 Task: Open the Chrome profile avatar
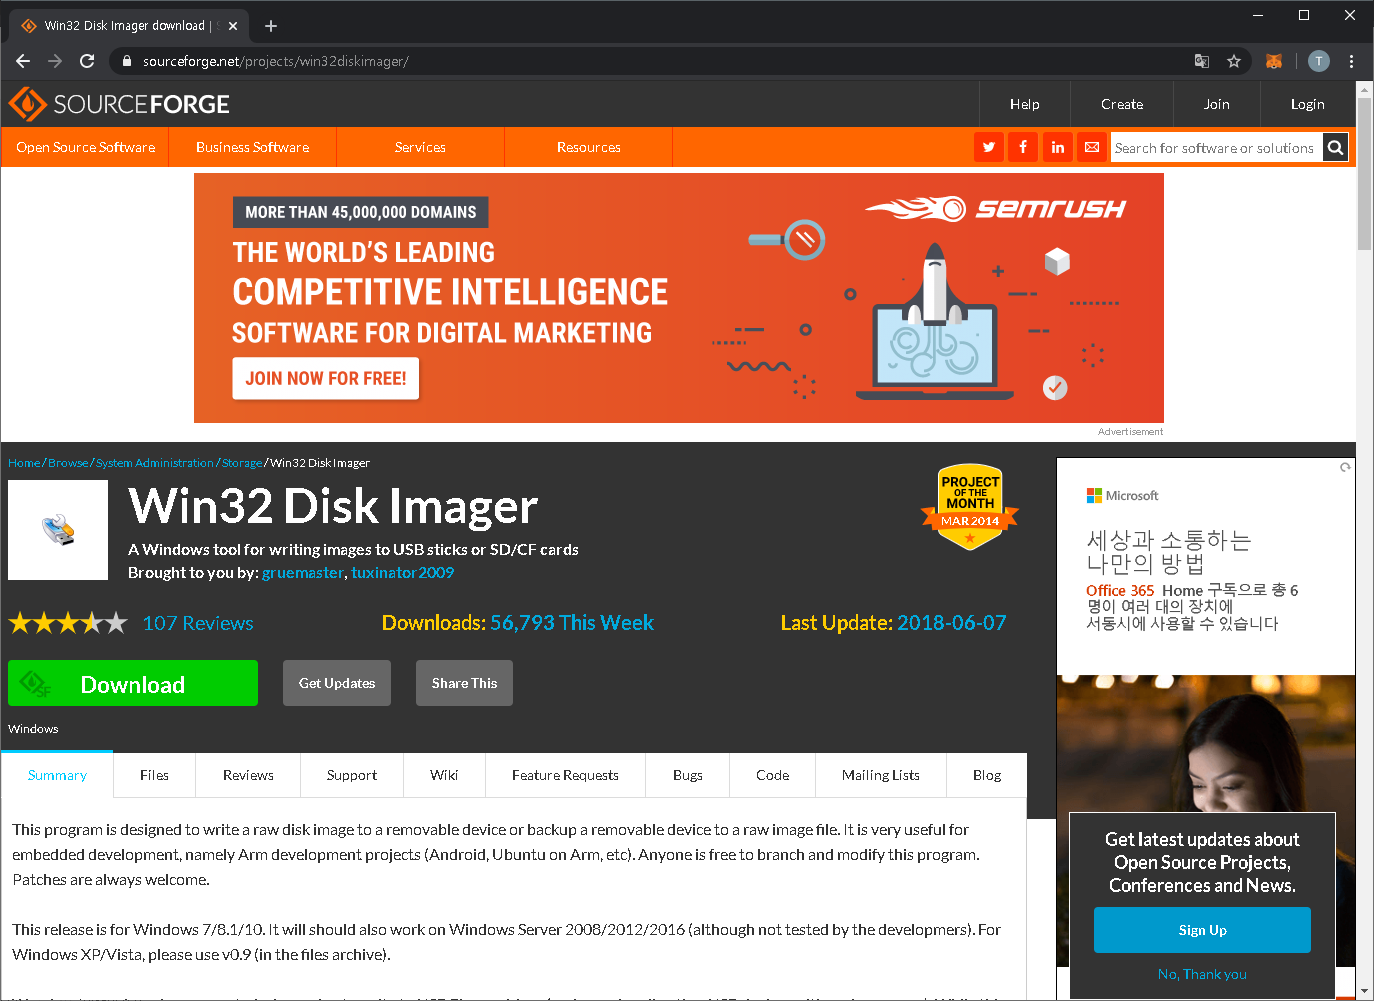1319,61
